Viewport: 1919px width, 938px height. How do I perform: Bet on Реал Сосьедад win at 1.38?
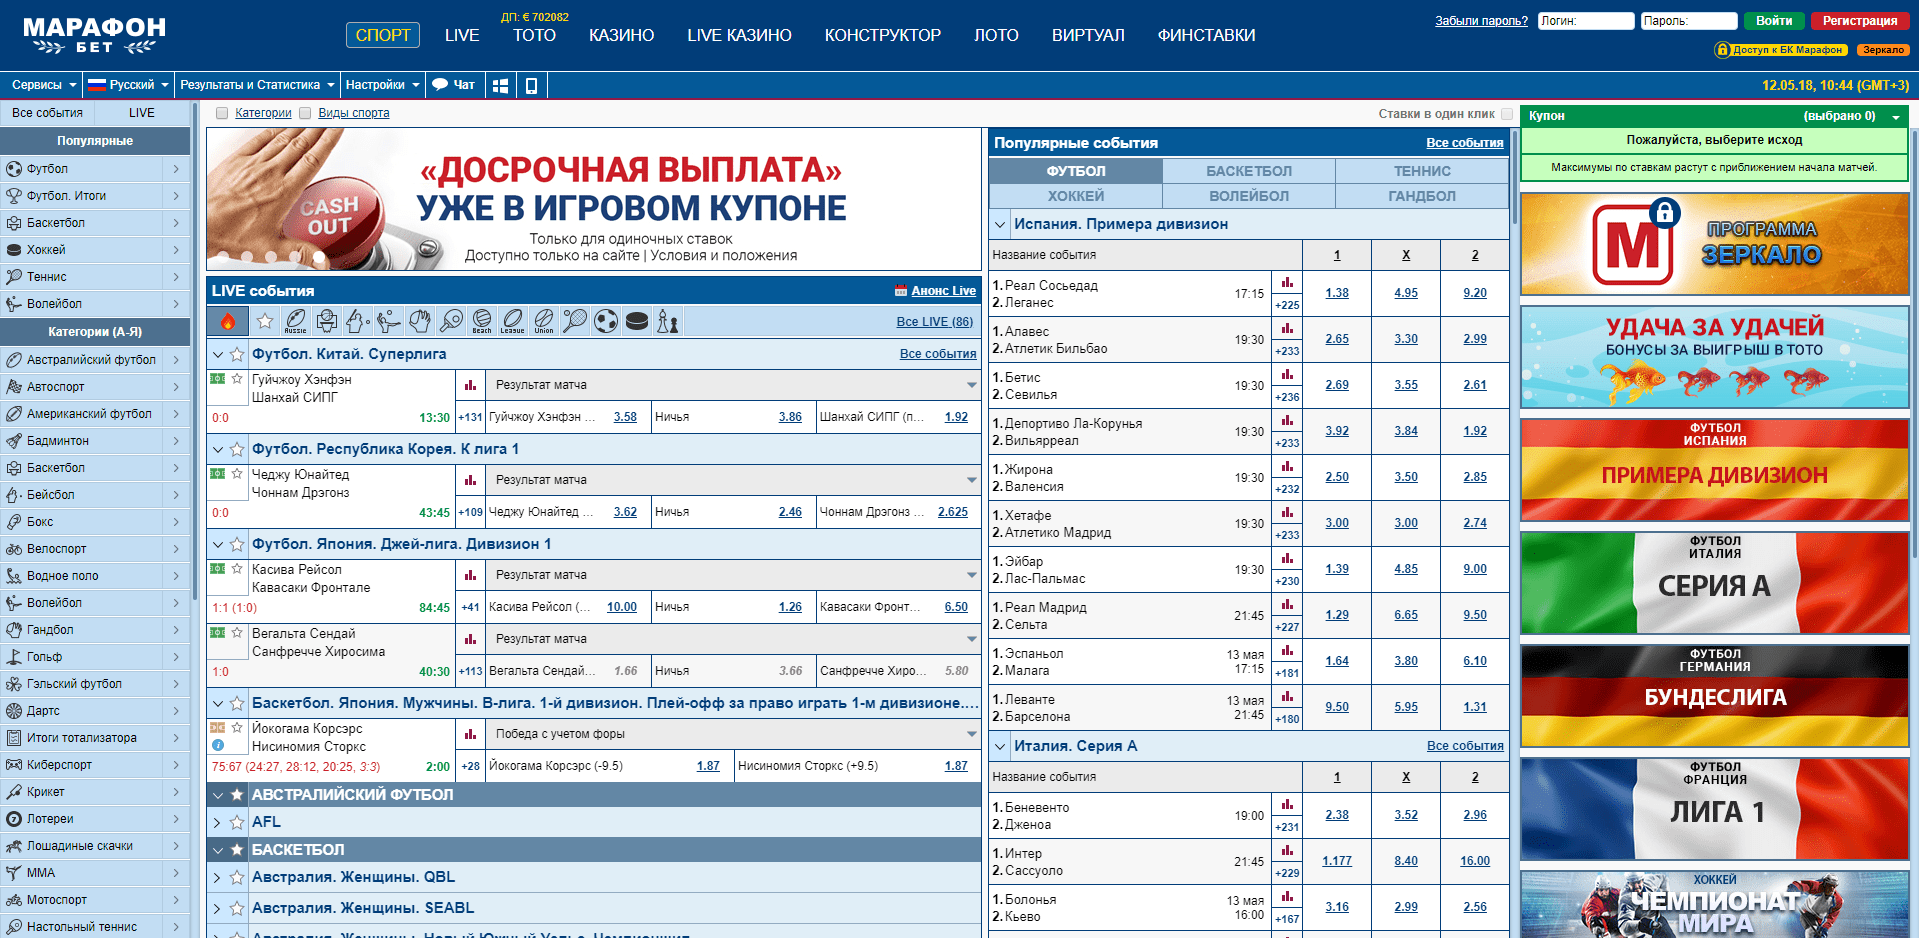(1337, 293)
